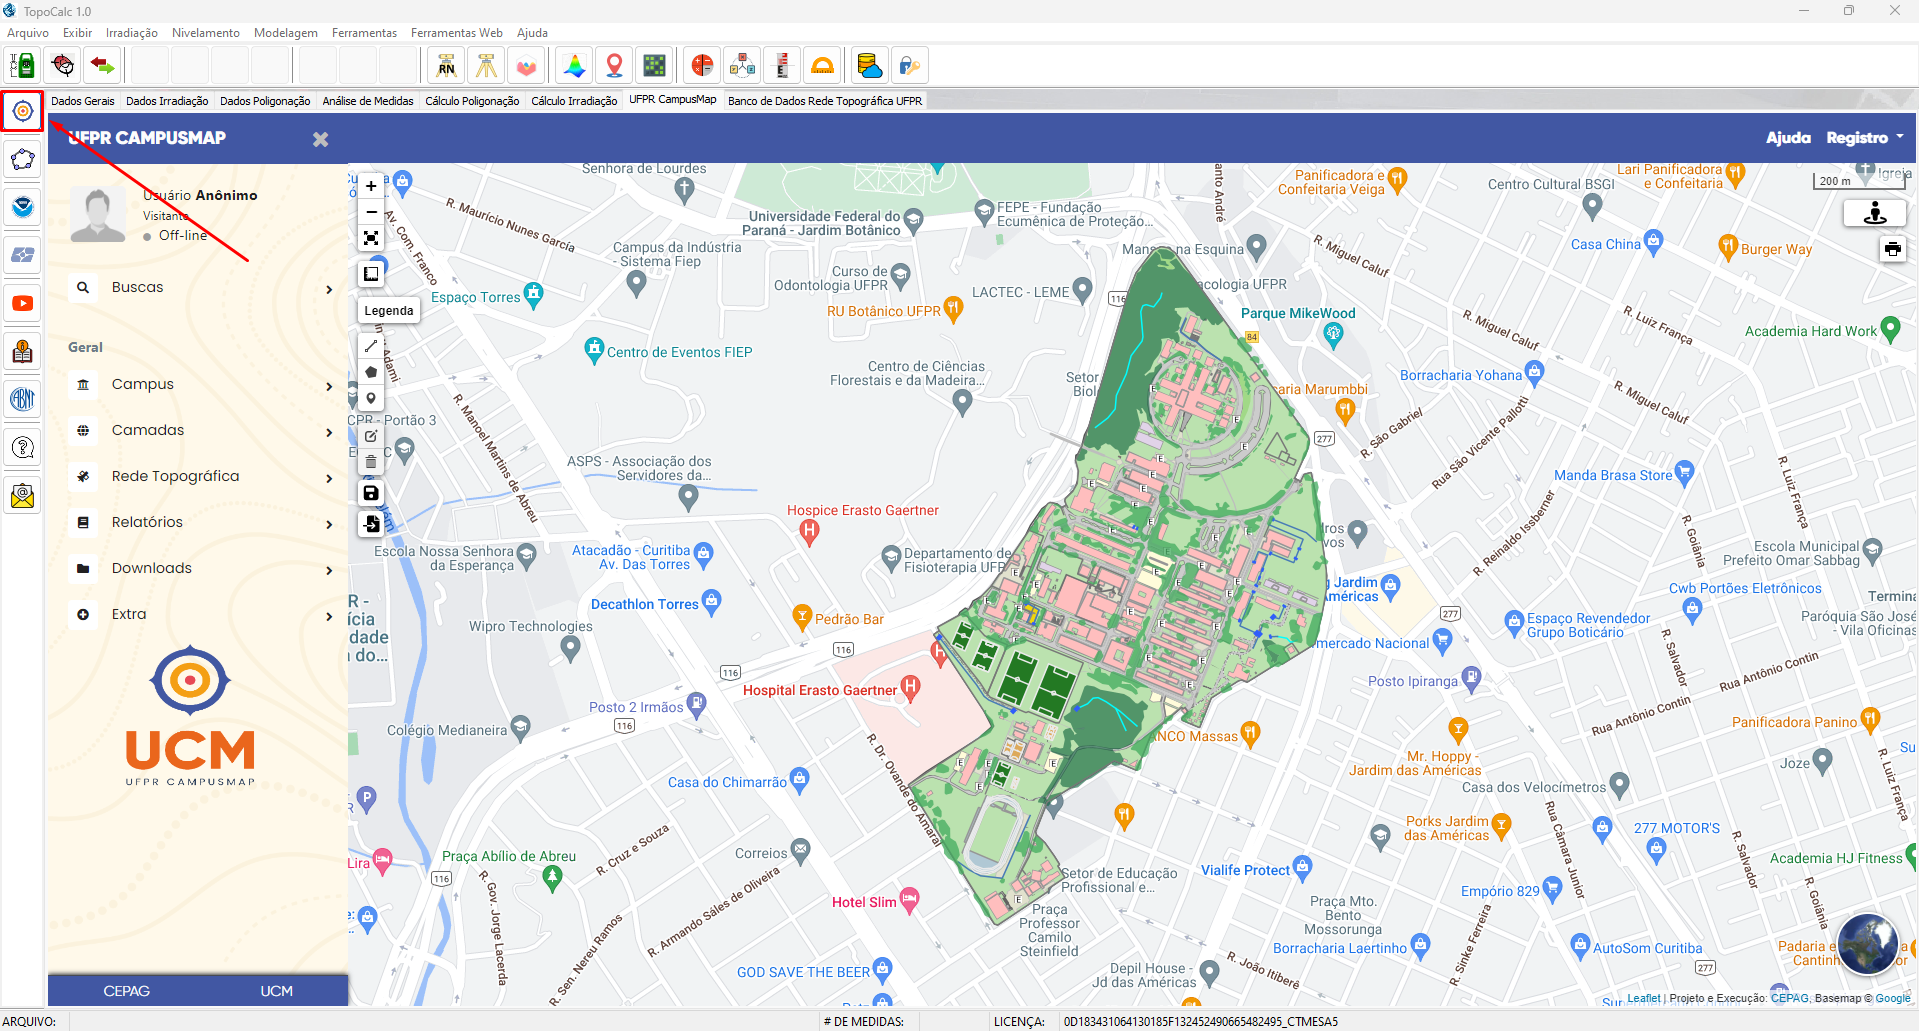Zoom out on the map

(x=371, y=212)
